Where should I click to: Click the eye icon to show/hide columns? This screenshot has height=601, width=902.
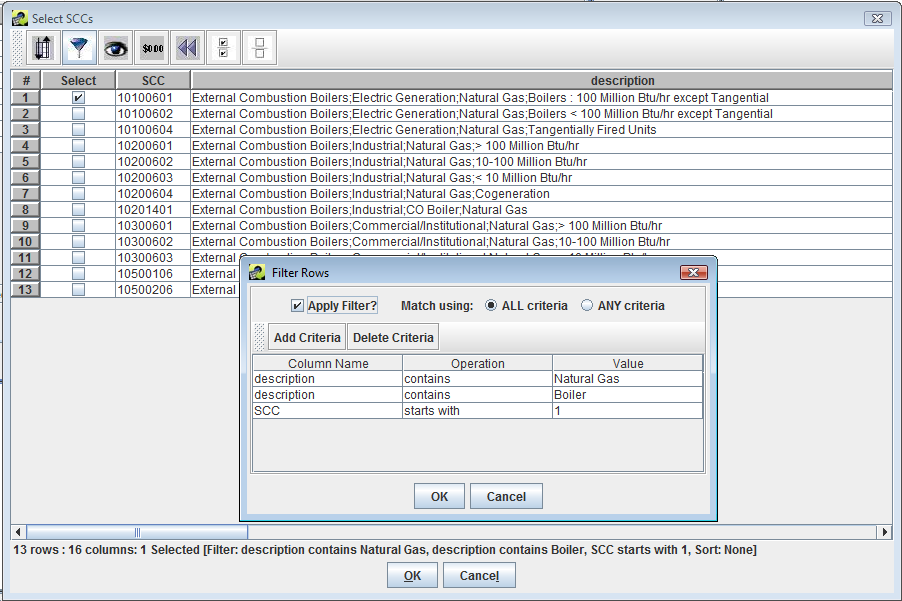[114, 47]
